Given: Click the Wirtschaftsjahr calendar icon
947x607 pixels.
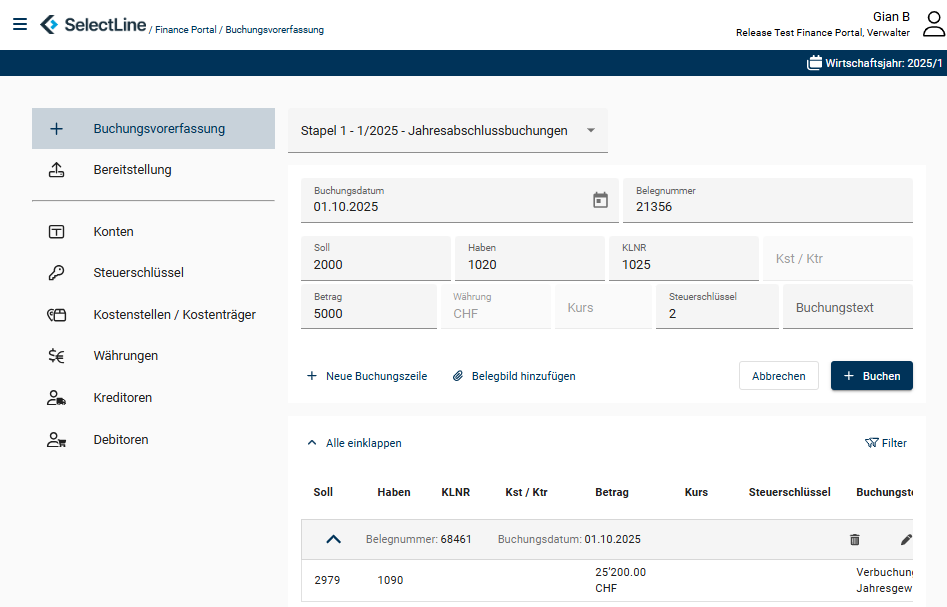Looking at the screenshot, I should point(814,63).
